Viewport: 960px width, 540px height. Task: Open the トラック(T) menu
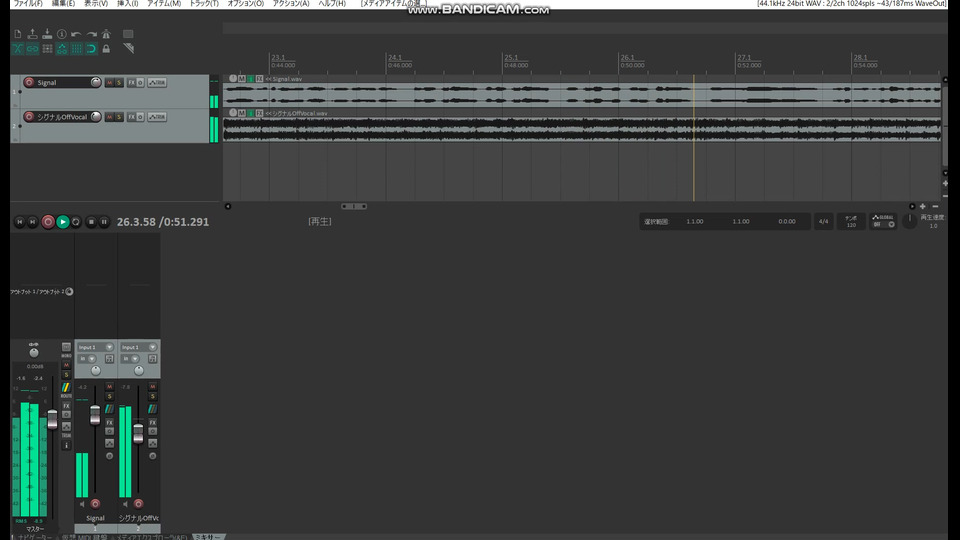(204, 4)
